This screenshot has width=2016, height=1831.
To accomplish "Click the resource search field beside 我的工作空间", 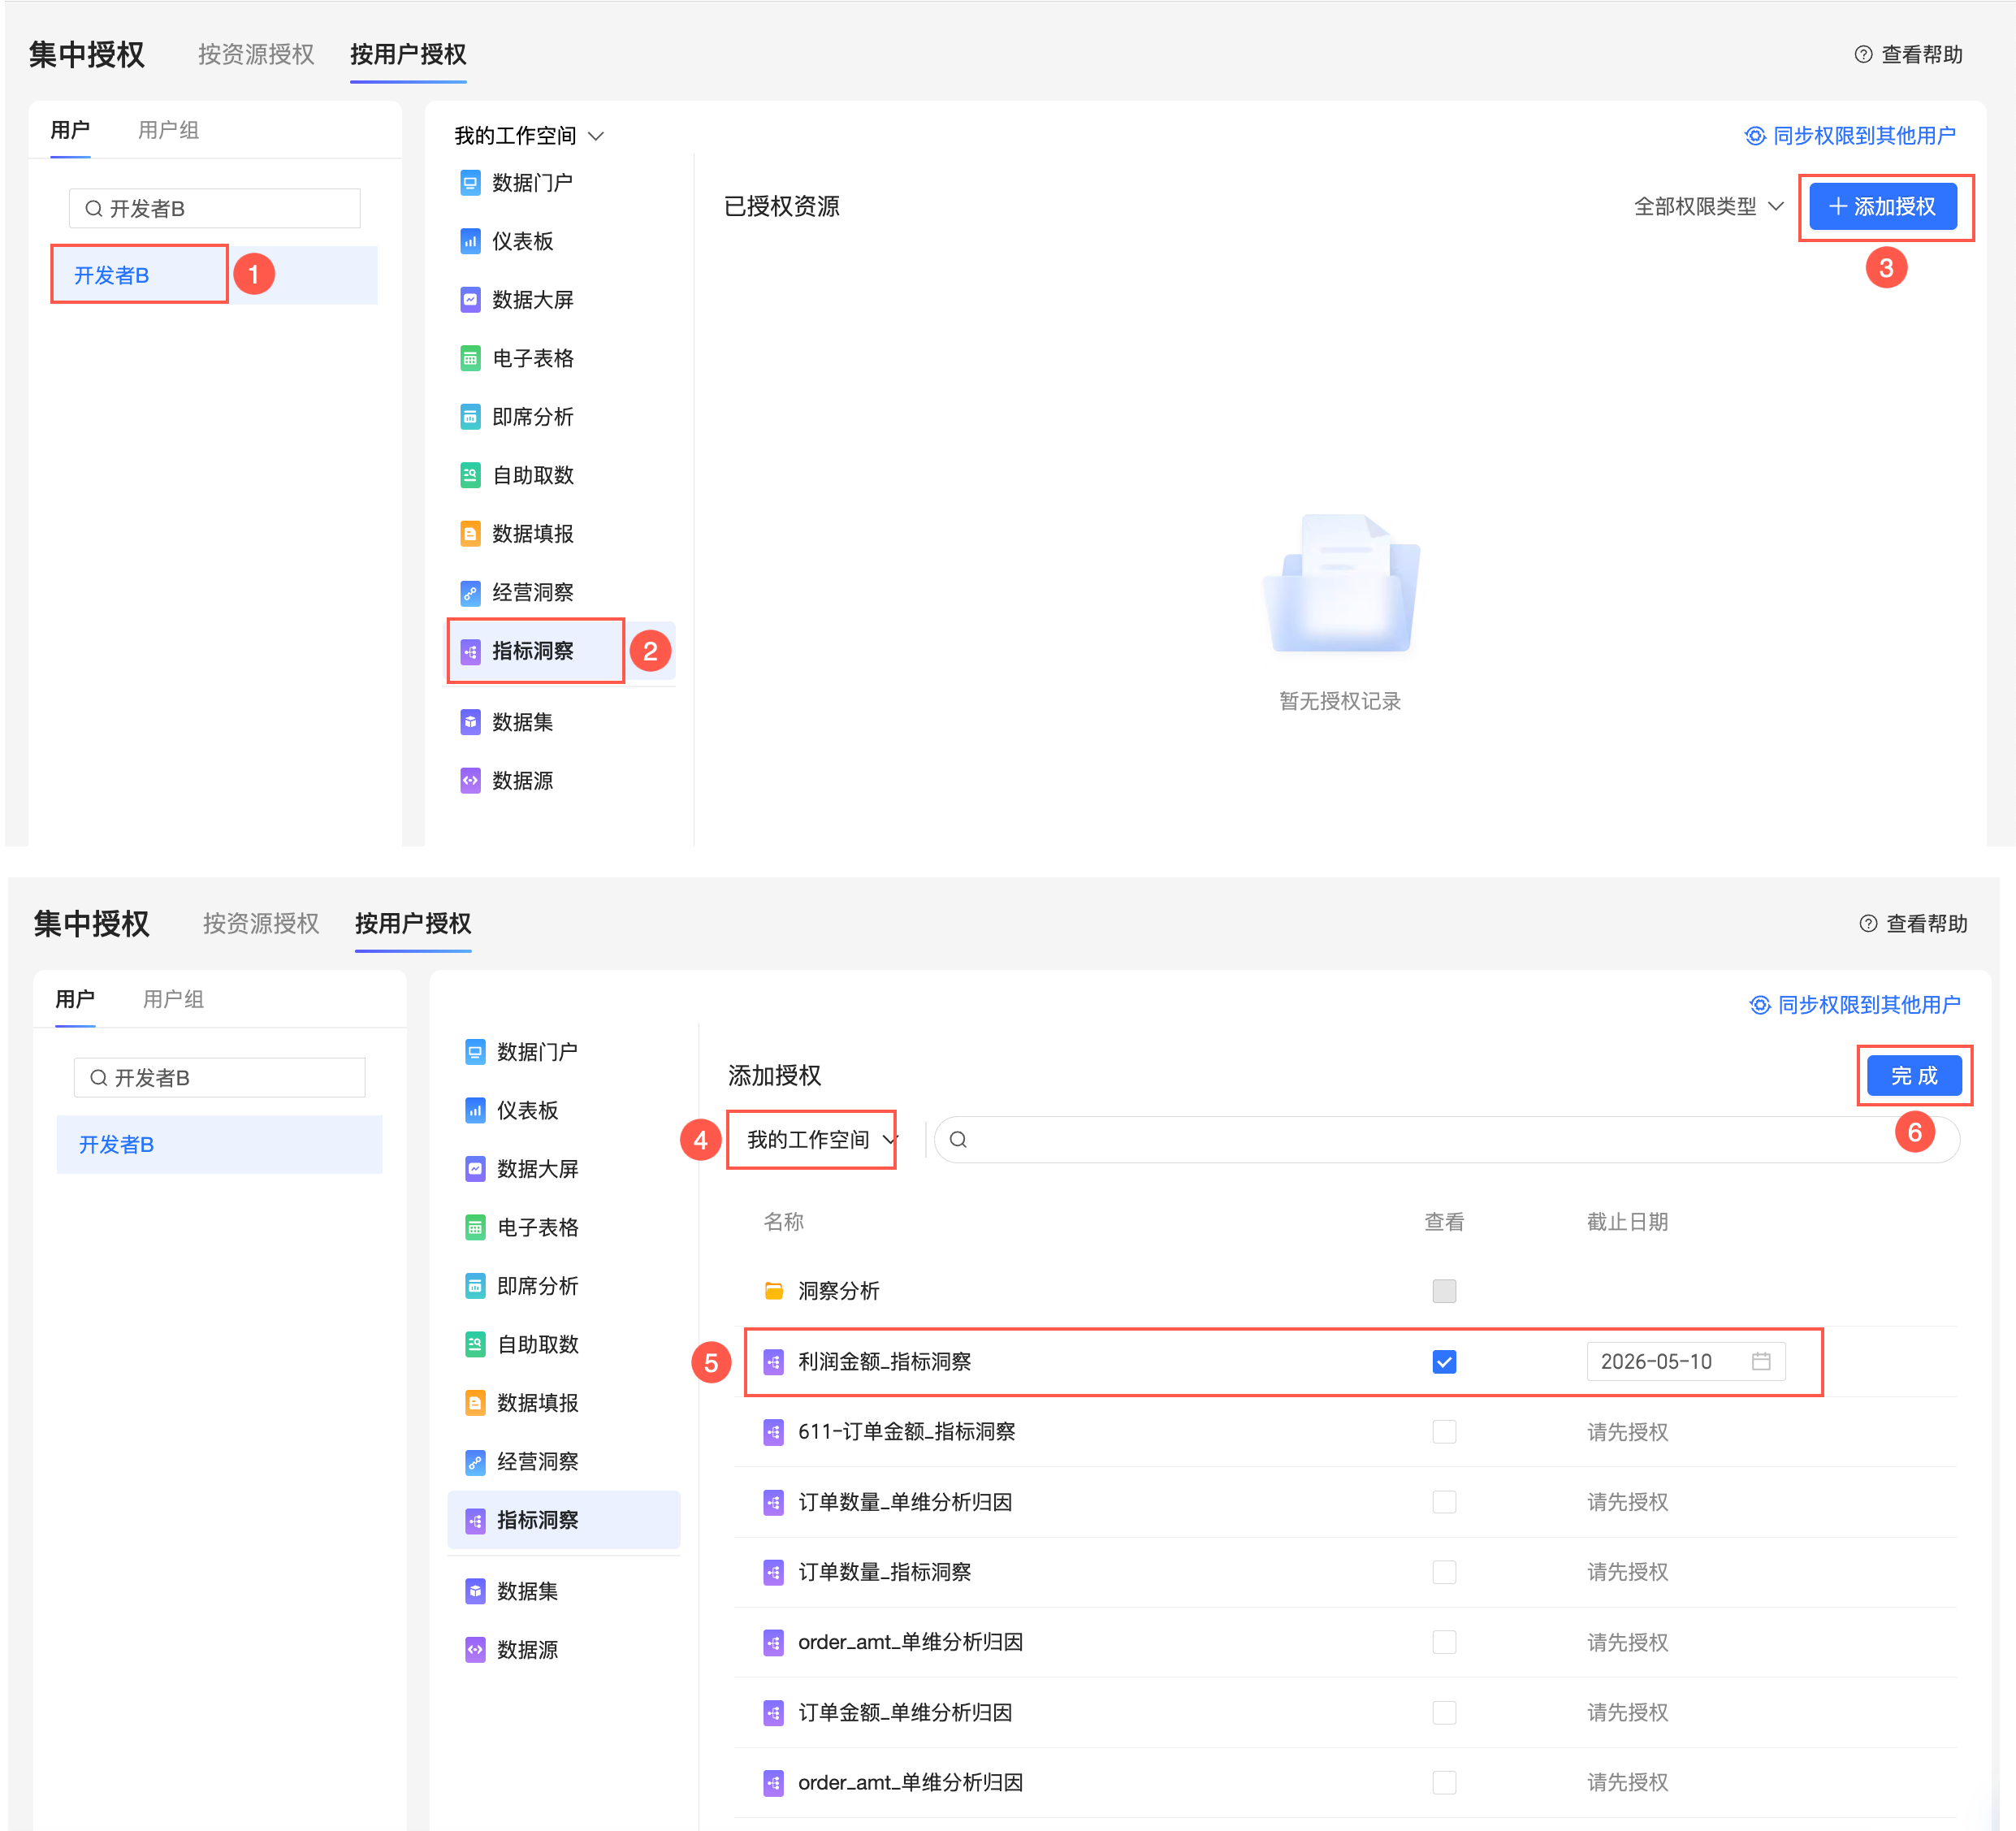I will click(1447, 1140).
